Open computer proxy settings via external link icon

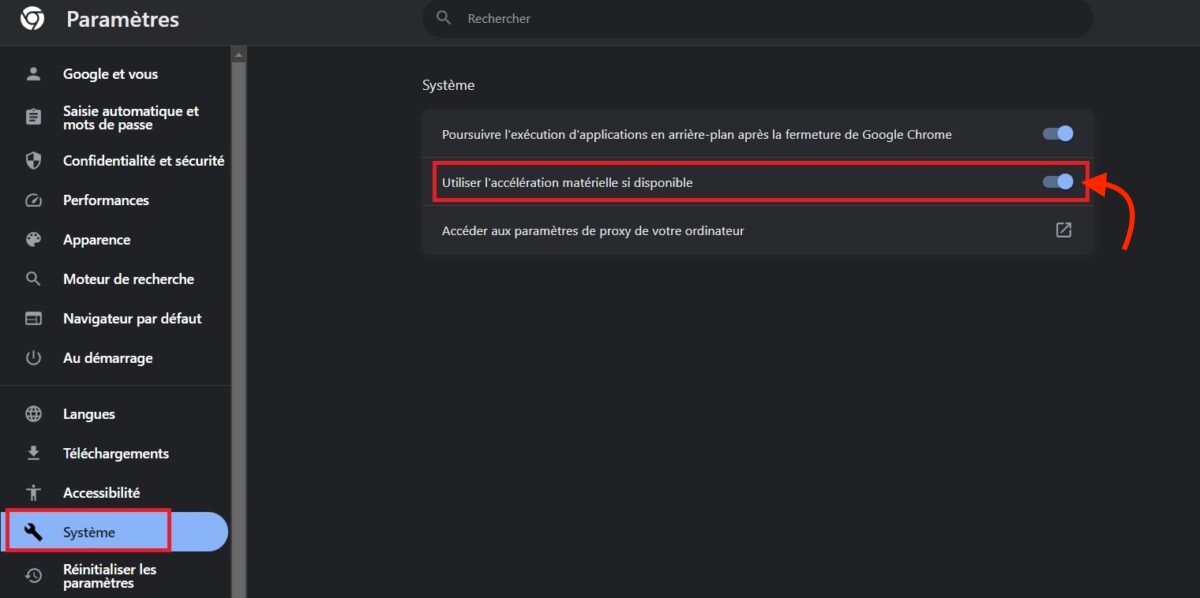point(1063,229)
